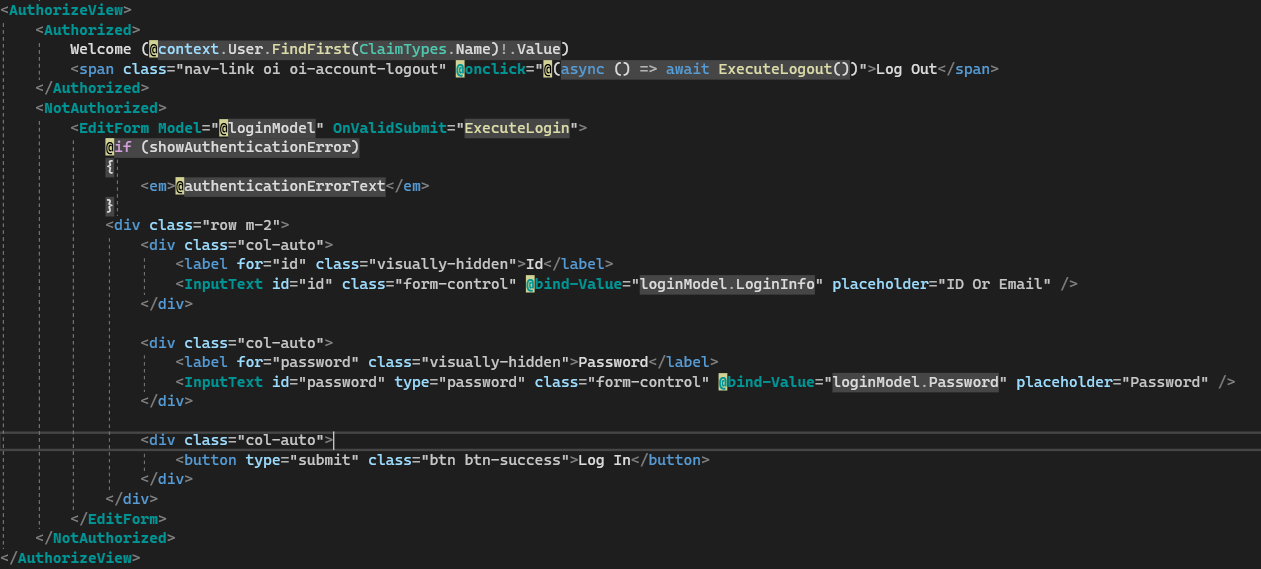Click loginModel in the EditForm Model attribute
1261x569 pixels.
tap(272, 128)
